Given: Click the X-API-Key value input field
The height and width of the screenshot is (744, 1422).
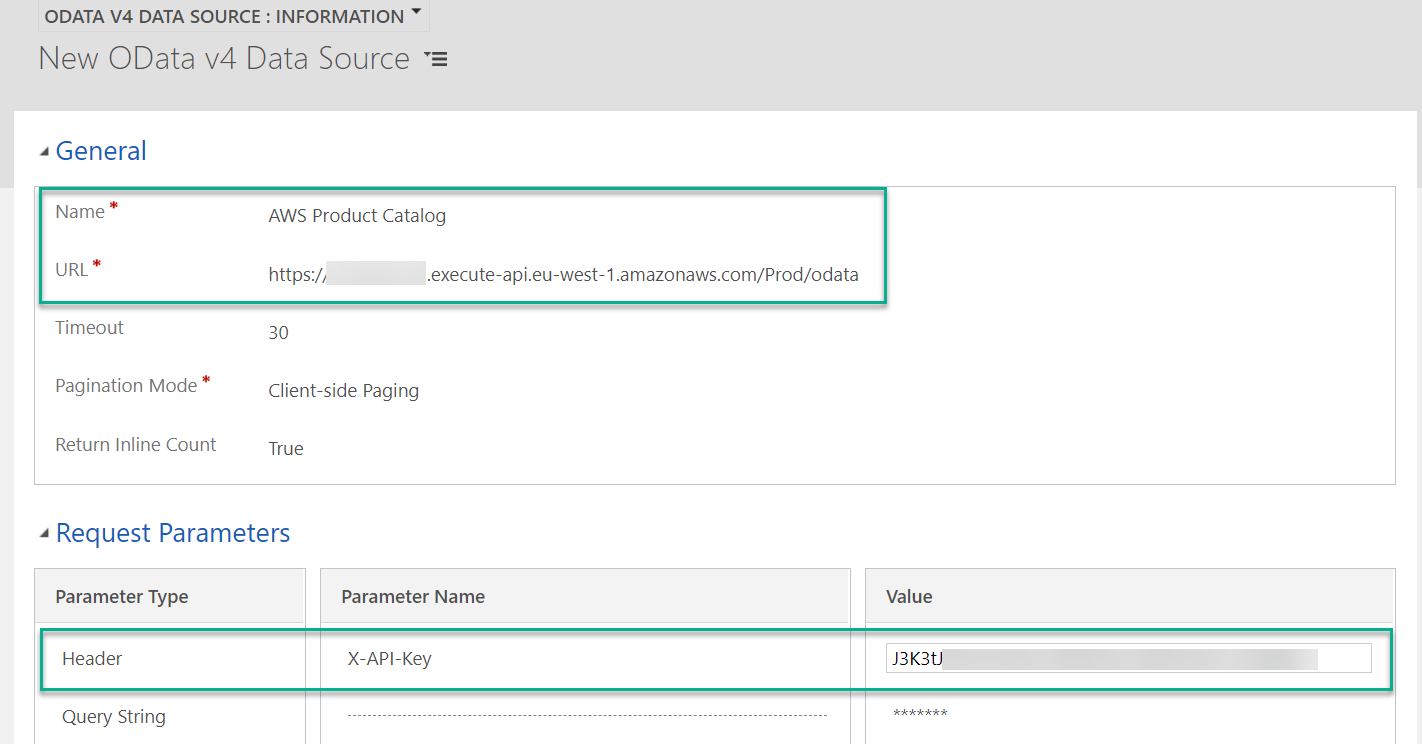Looking at the screenshot, I should [x=1128, y=657].
